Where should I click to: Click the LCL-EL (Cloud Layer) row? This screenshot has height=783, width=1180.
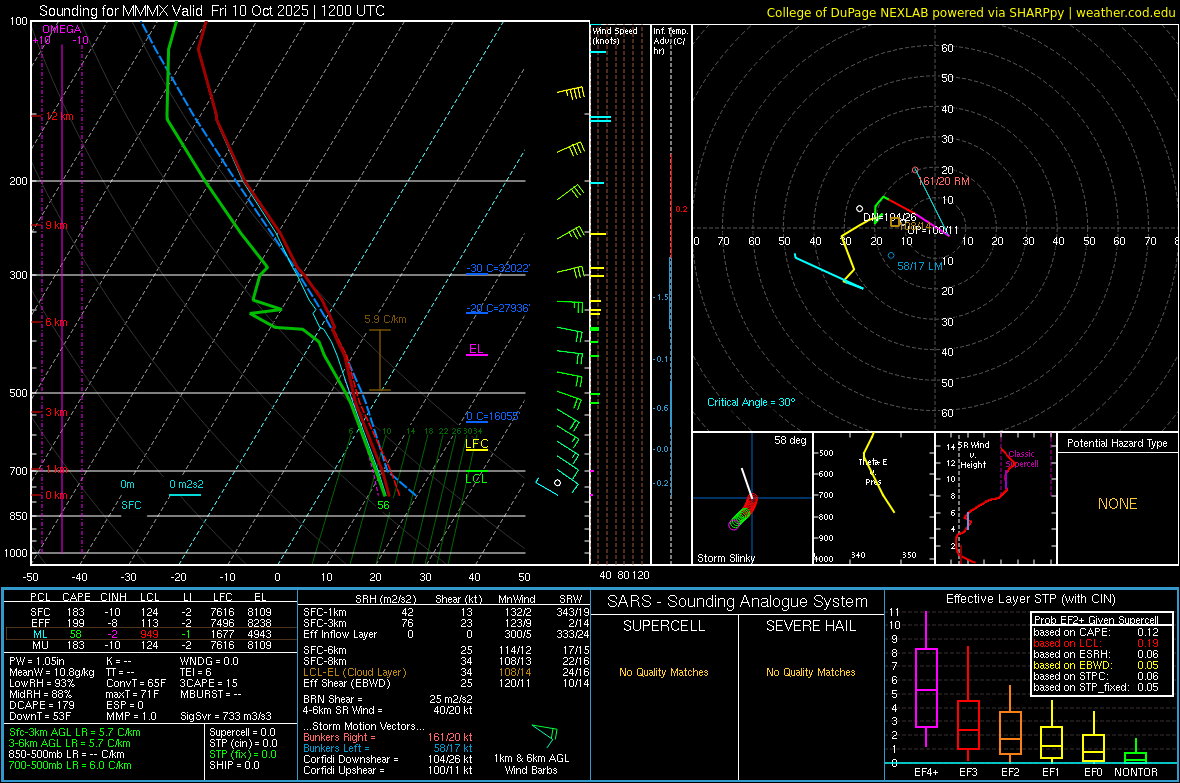tap(446, 672)
